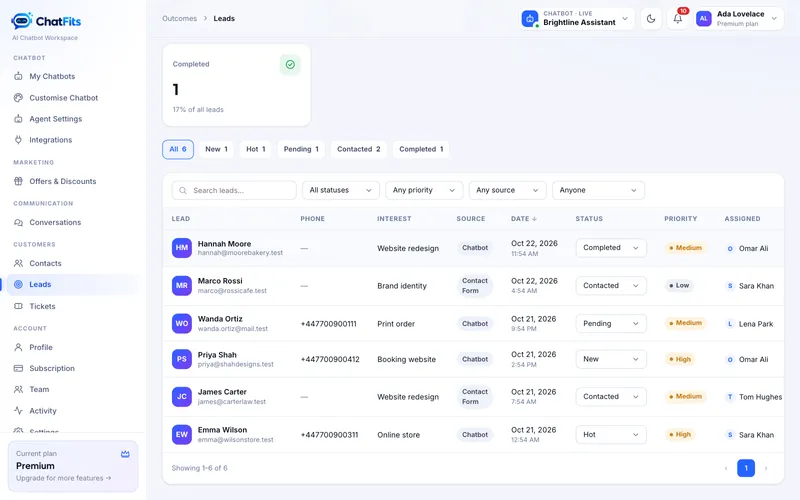
Task: Click Priya Shah's PS avatar
Action: (182, 359)
